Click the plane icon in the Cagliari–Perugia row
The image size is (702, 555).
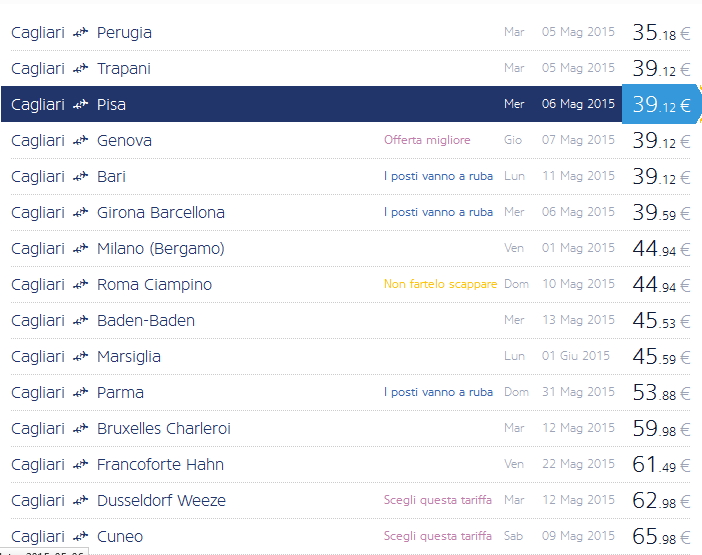(81, 33)
